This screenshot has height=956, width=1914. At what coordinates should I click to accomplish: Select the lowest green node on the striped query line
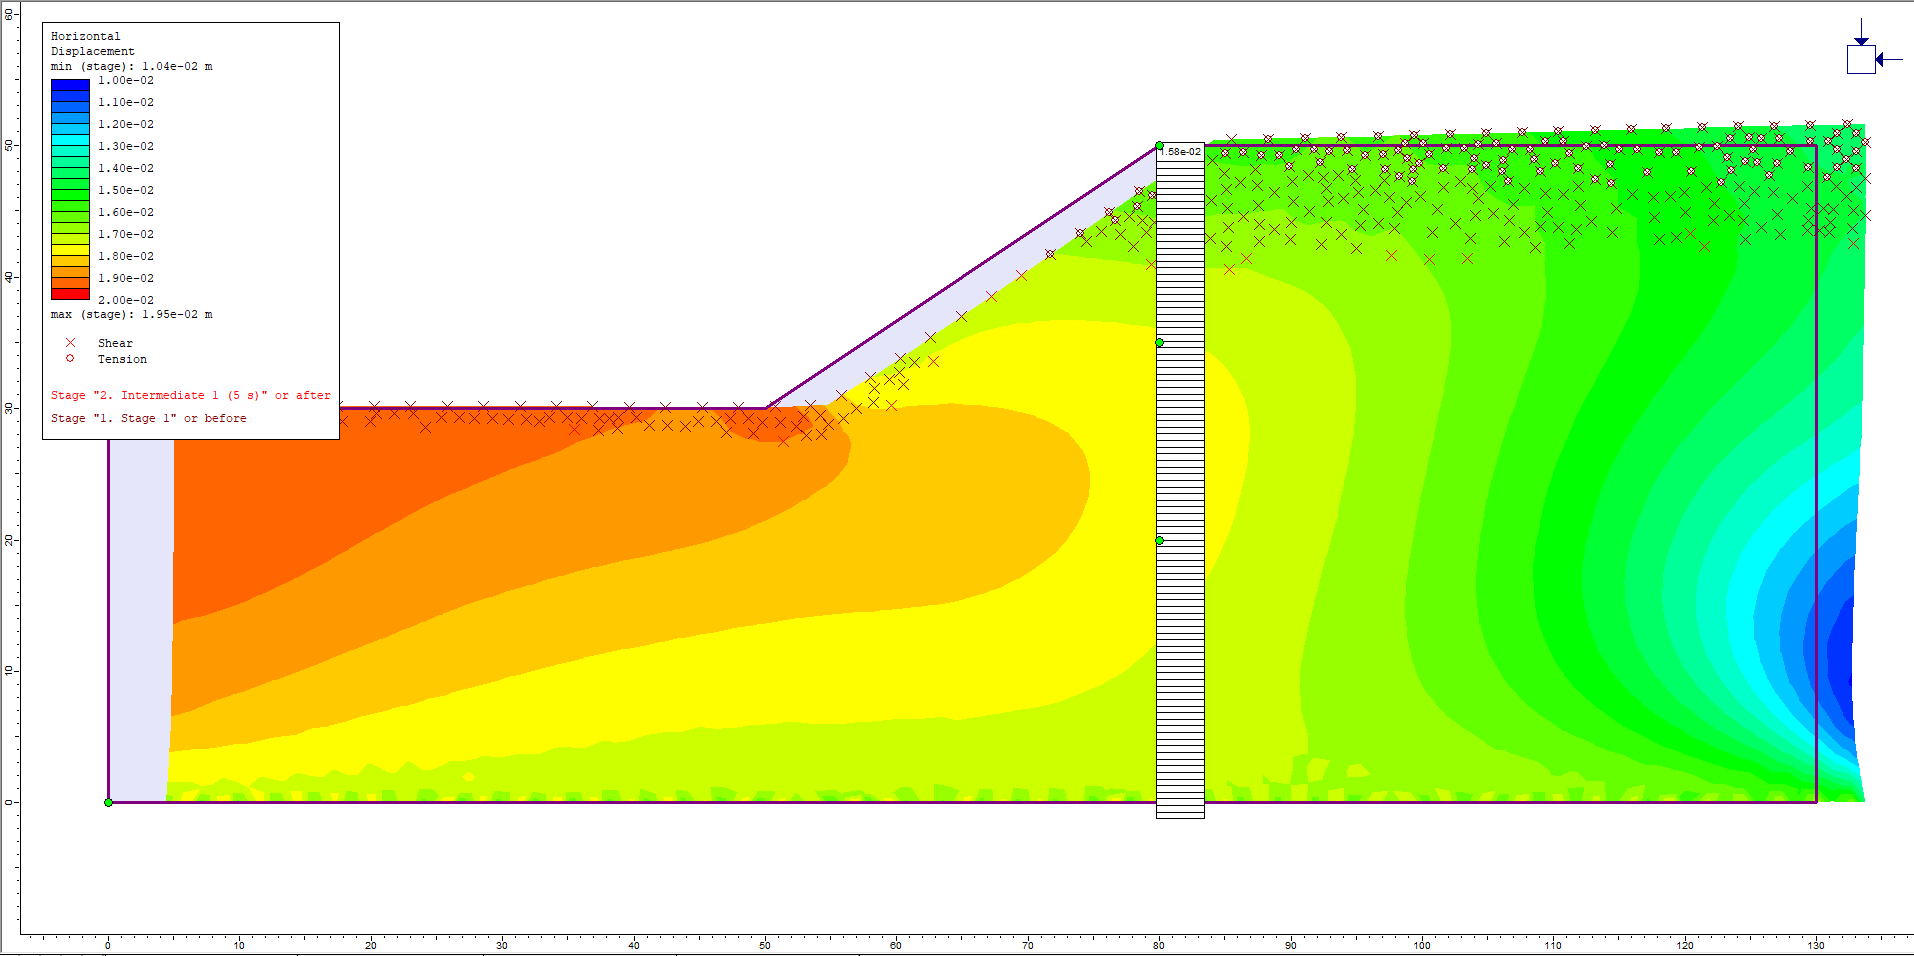tap(1159, 540)
